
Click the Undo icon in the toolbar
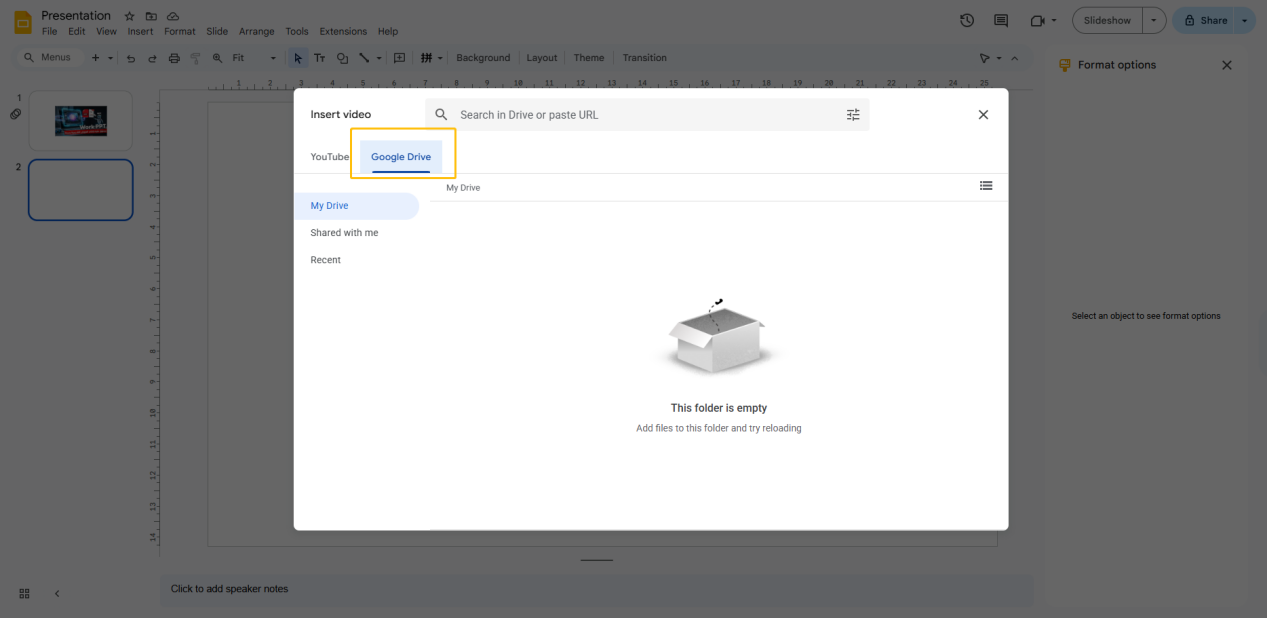(x=130, y=57)
